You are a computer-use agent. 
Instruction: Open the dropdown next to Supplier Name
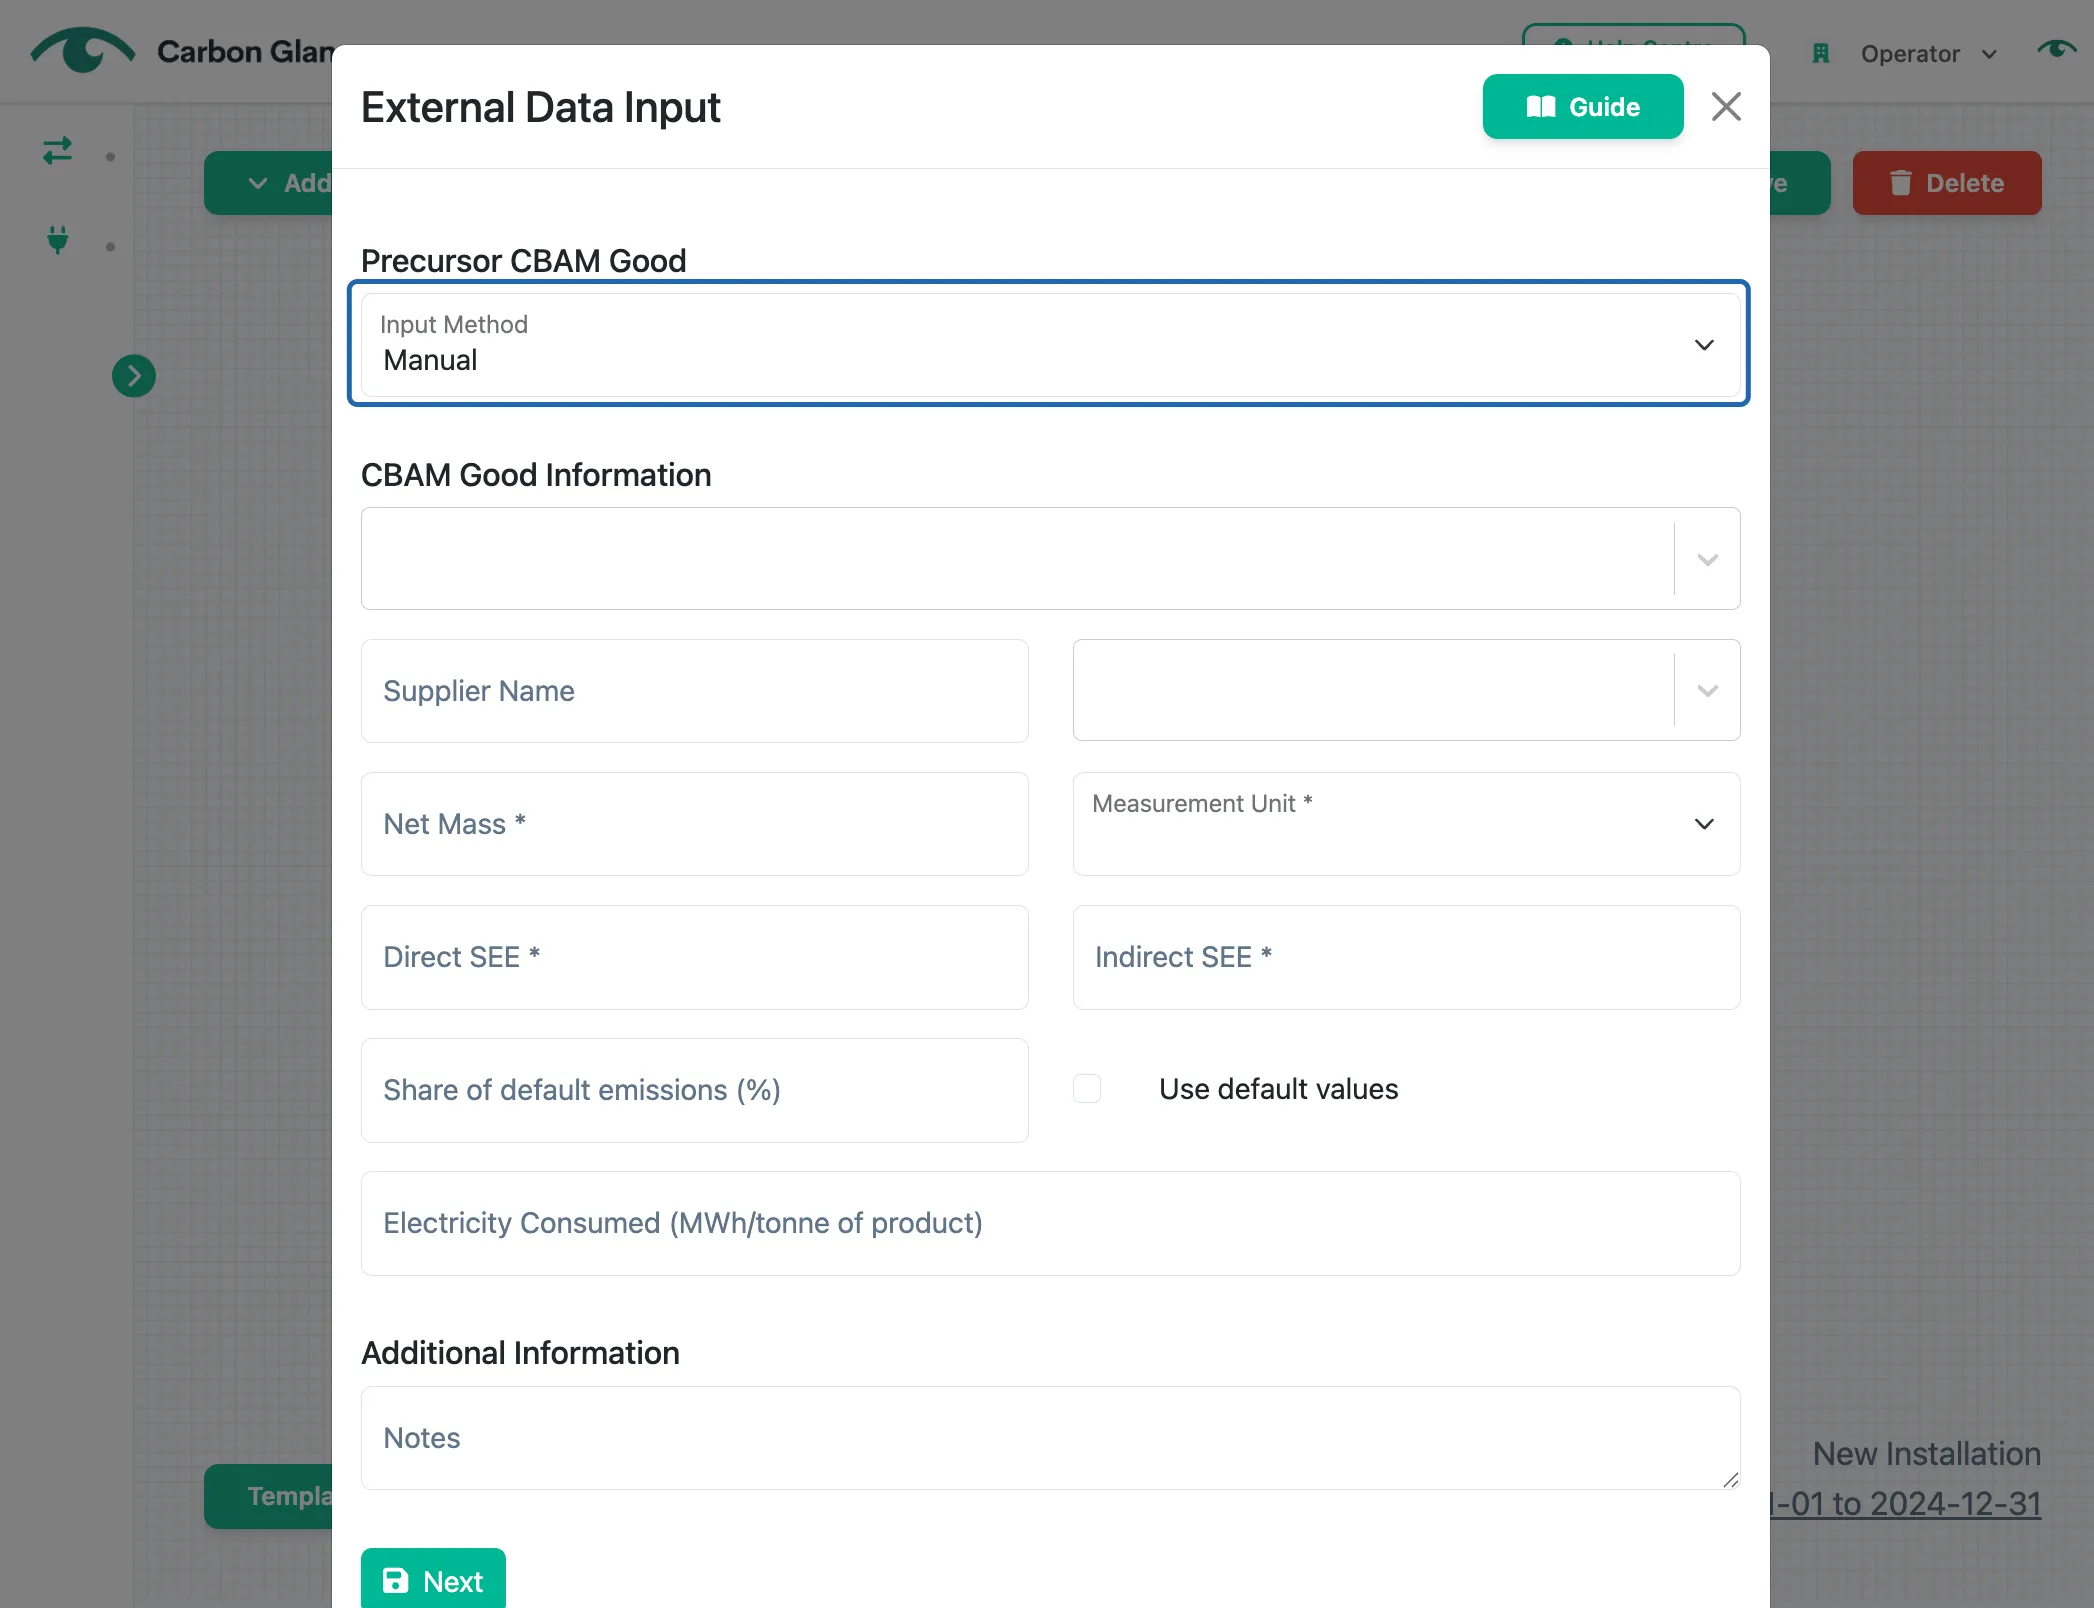pos(1405,690)
